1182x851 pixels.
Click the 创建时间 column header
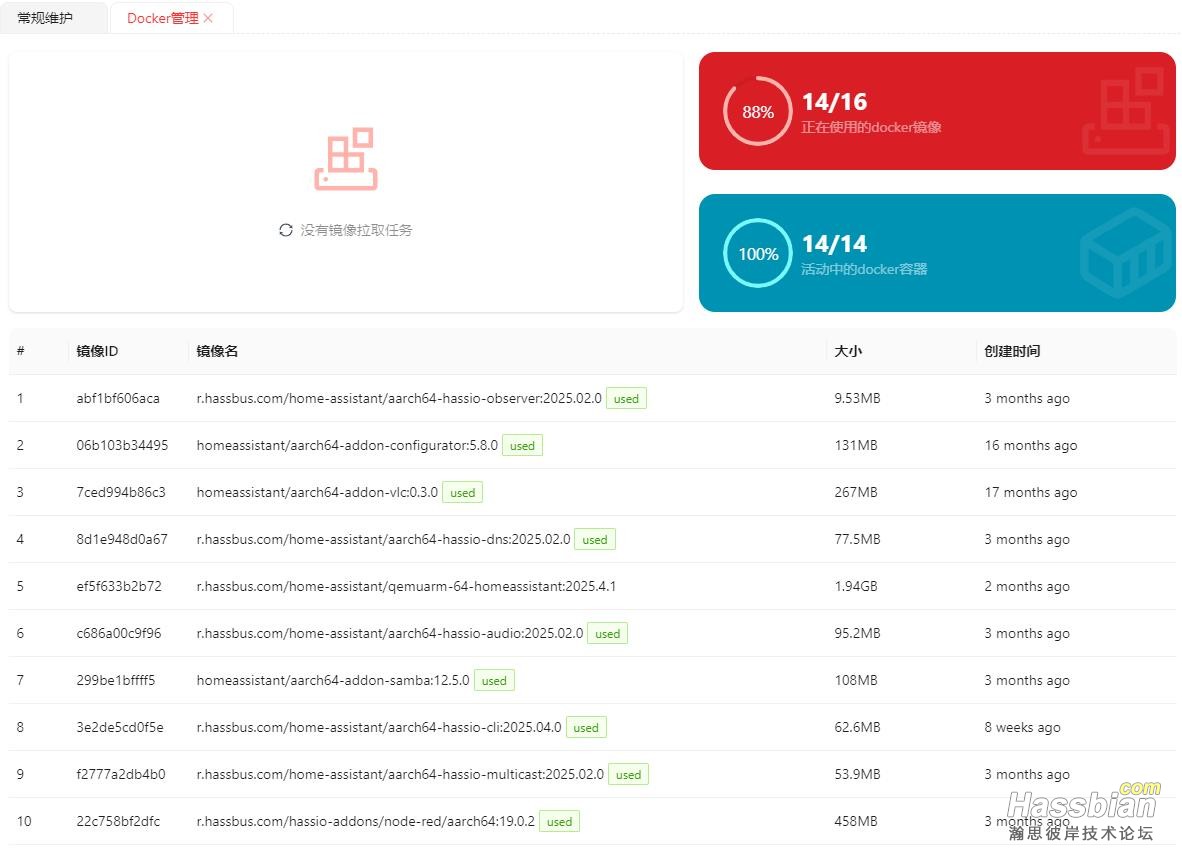[x=1012, y=351]
